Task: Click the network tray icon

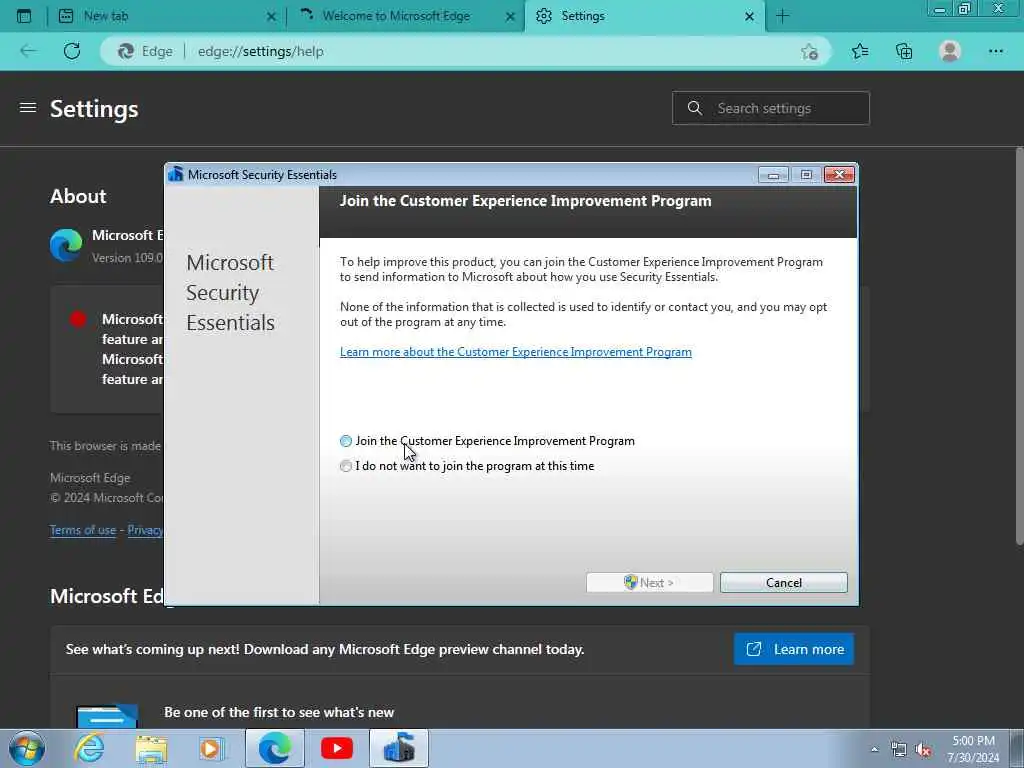Action: point(899,750)
